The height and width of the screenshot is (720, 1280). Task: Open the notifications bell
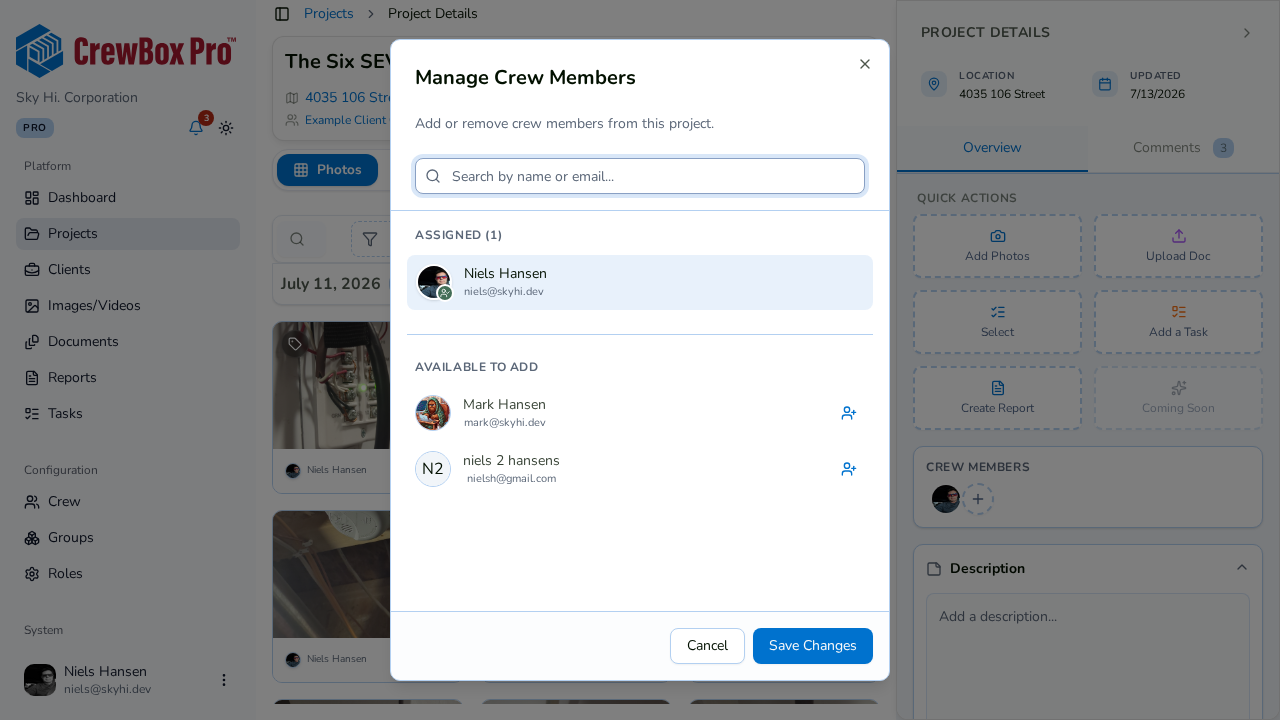(x=196, y=128)
